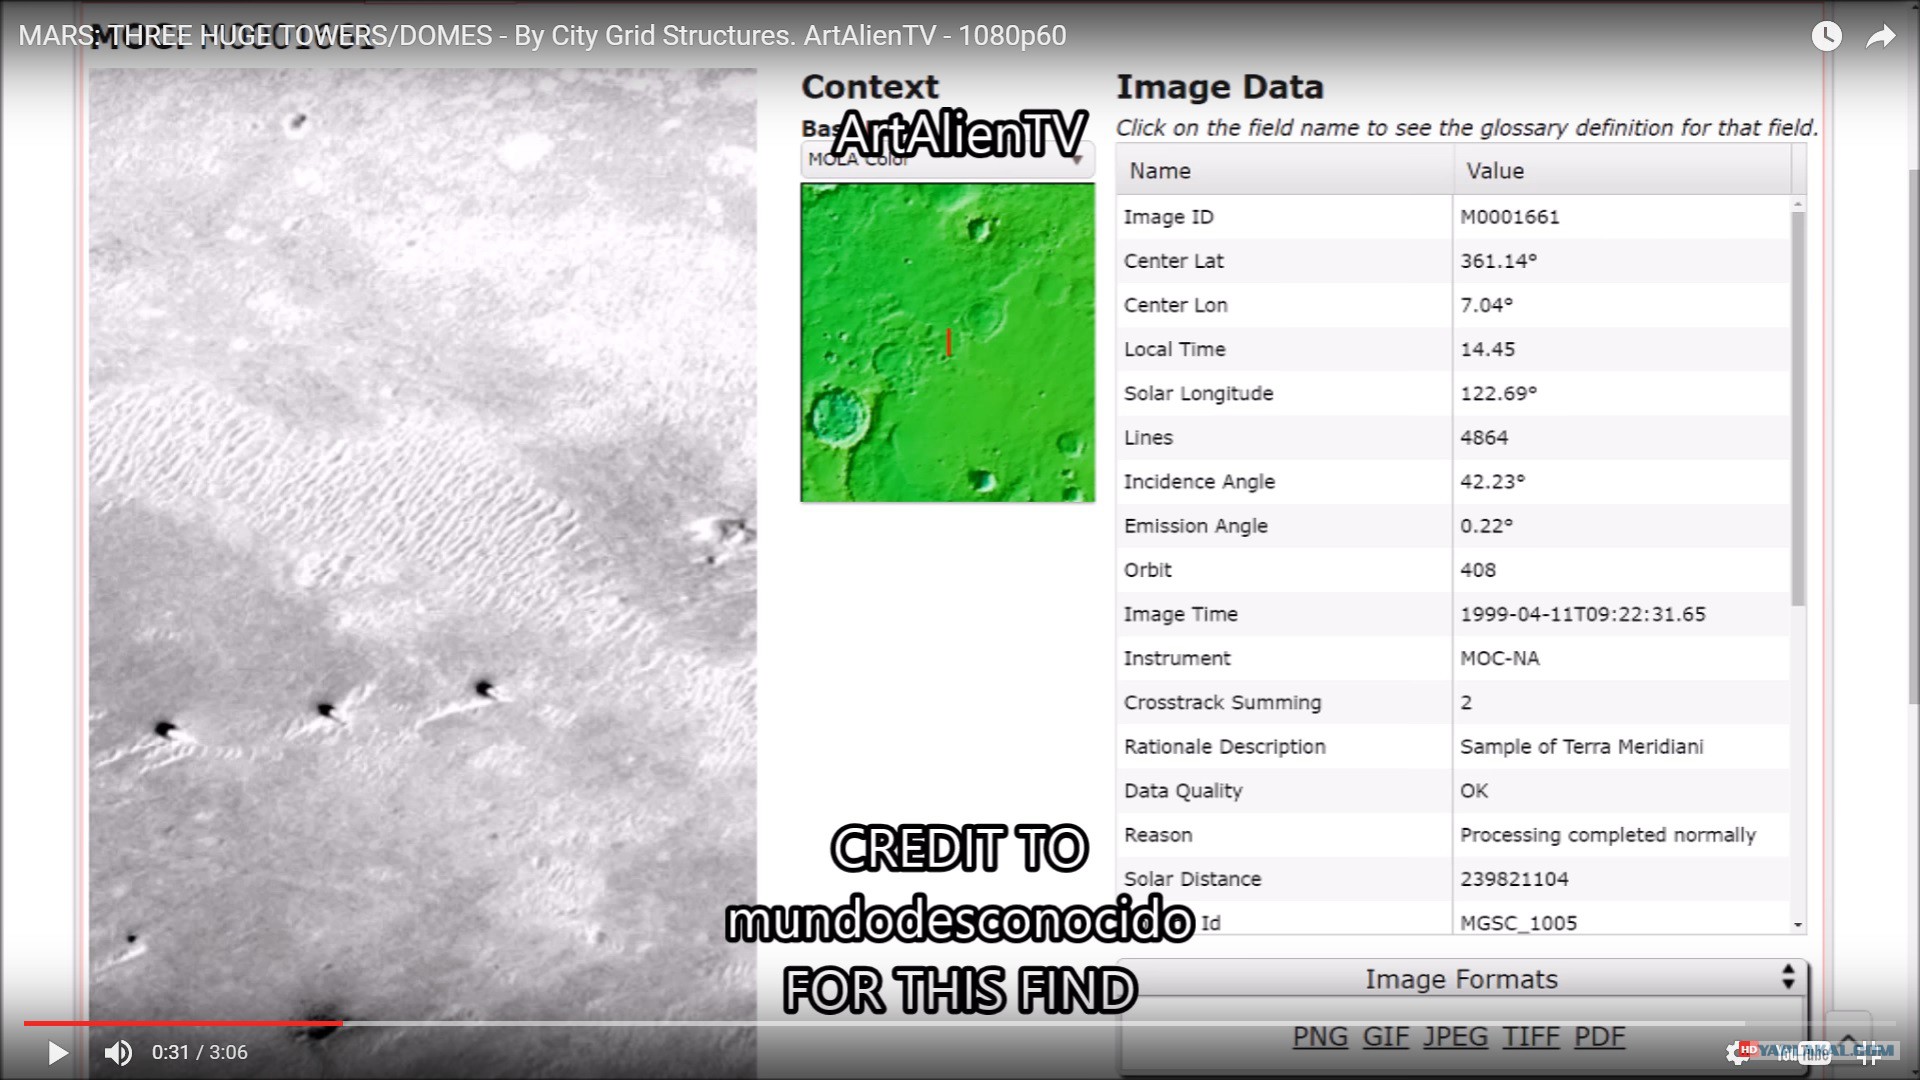Seek on the red video progress bar
This screenshot has width=1920, height=1080.
pyautogui.click(x=183, y=1023)
